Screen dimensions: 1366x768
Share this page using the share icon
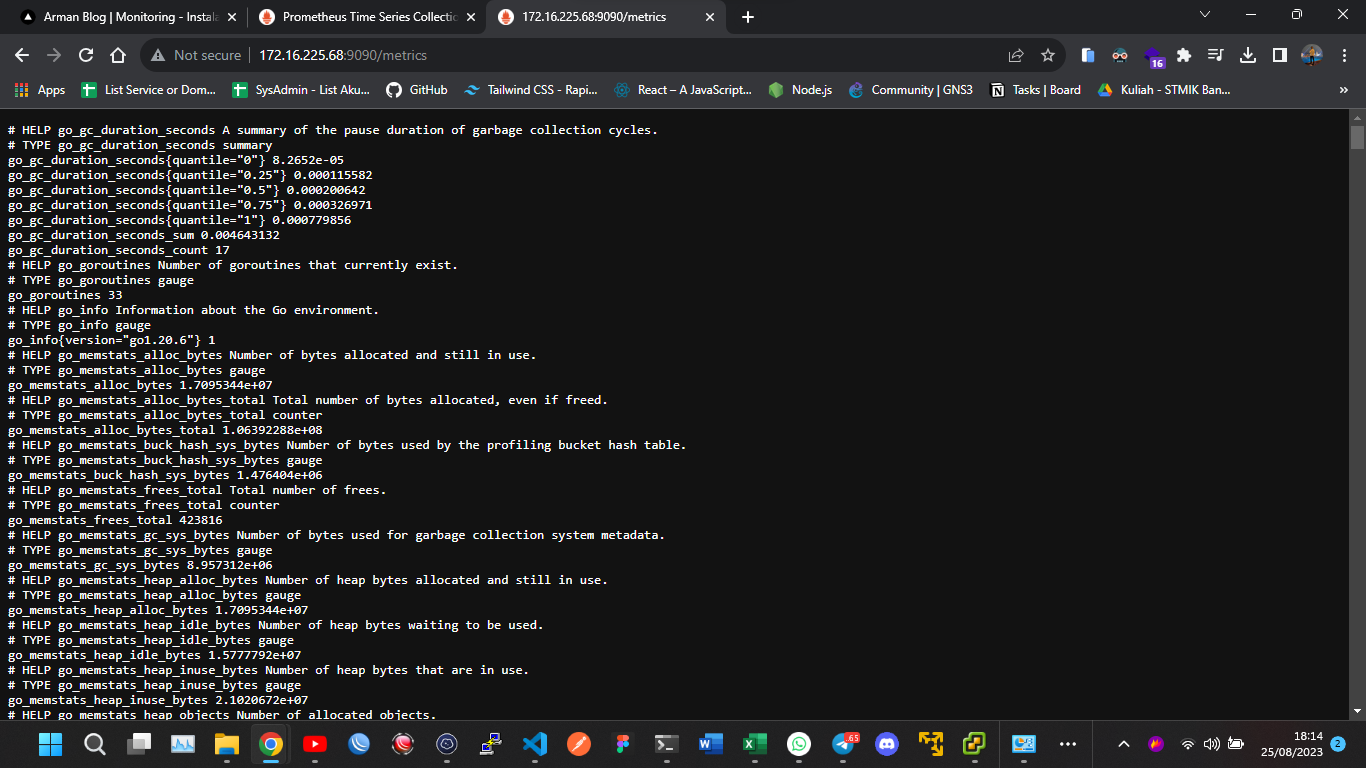[1016, 55]
